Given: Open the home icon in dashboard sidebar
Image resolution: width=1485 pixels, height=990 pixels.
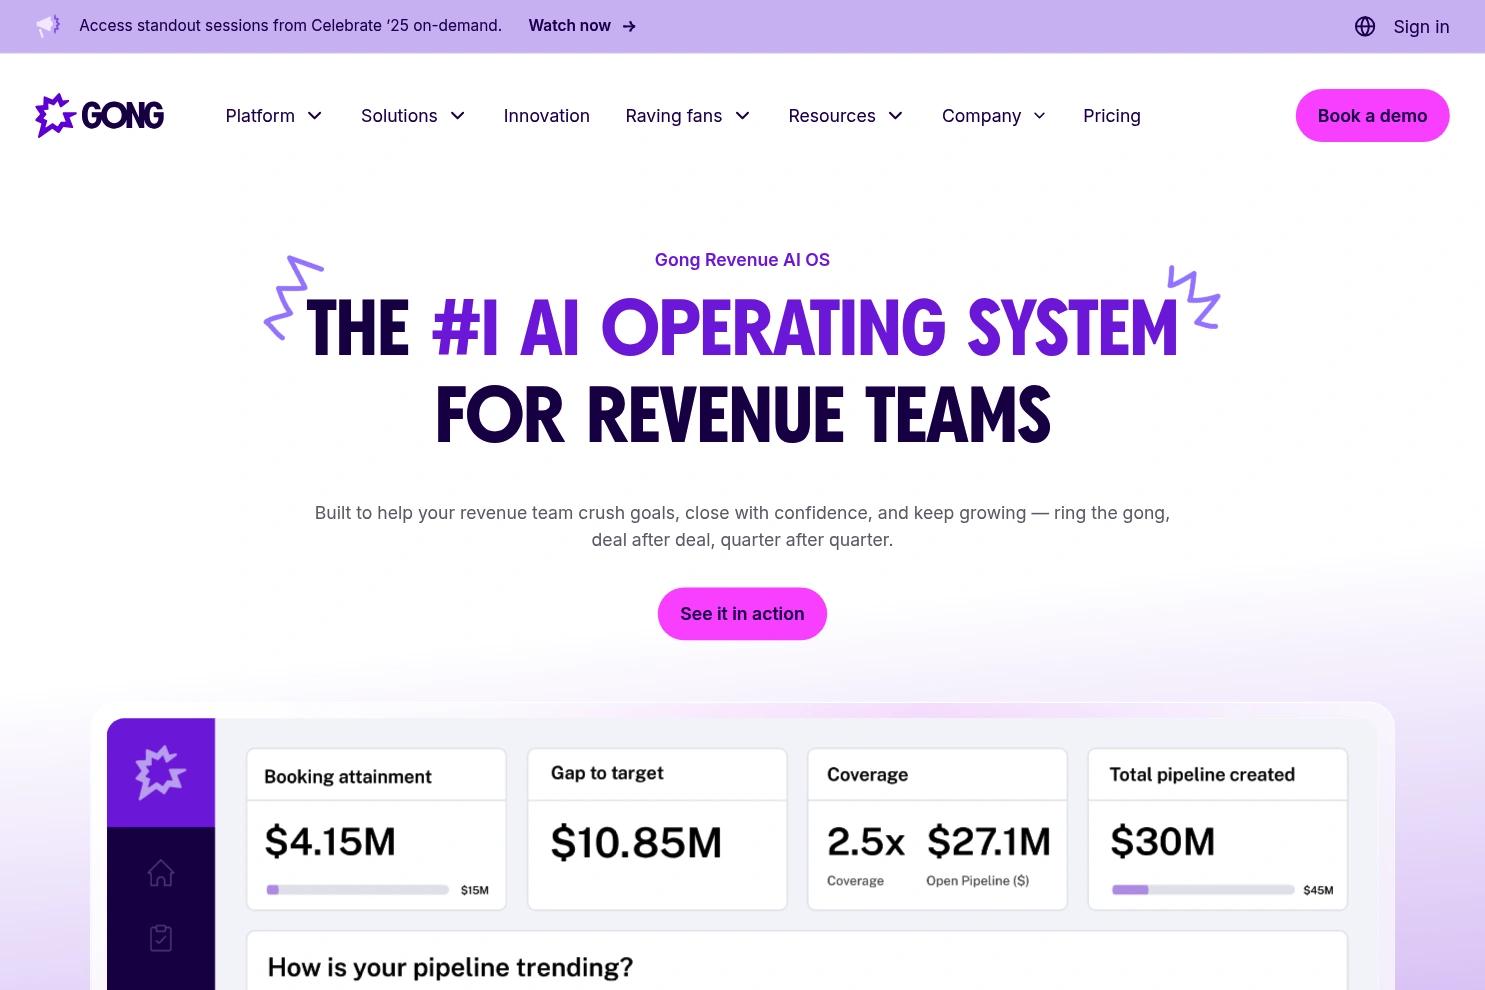Looking at the screenshot, I should pyautogui.click(x=161, y=873).
